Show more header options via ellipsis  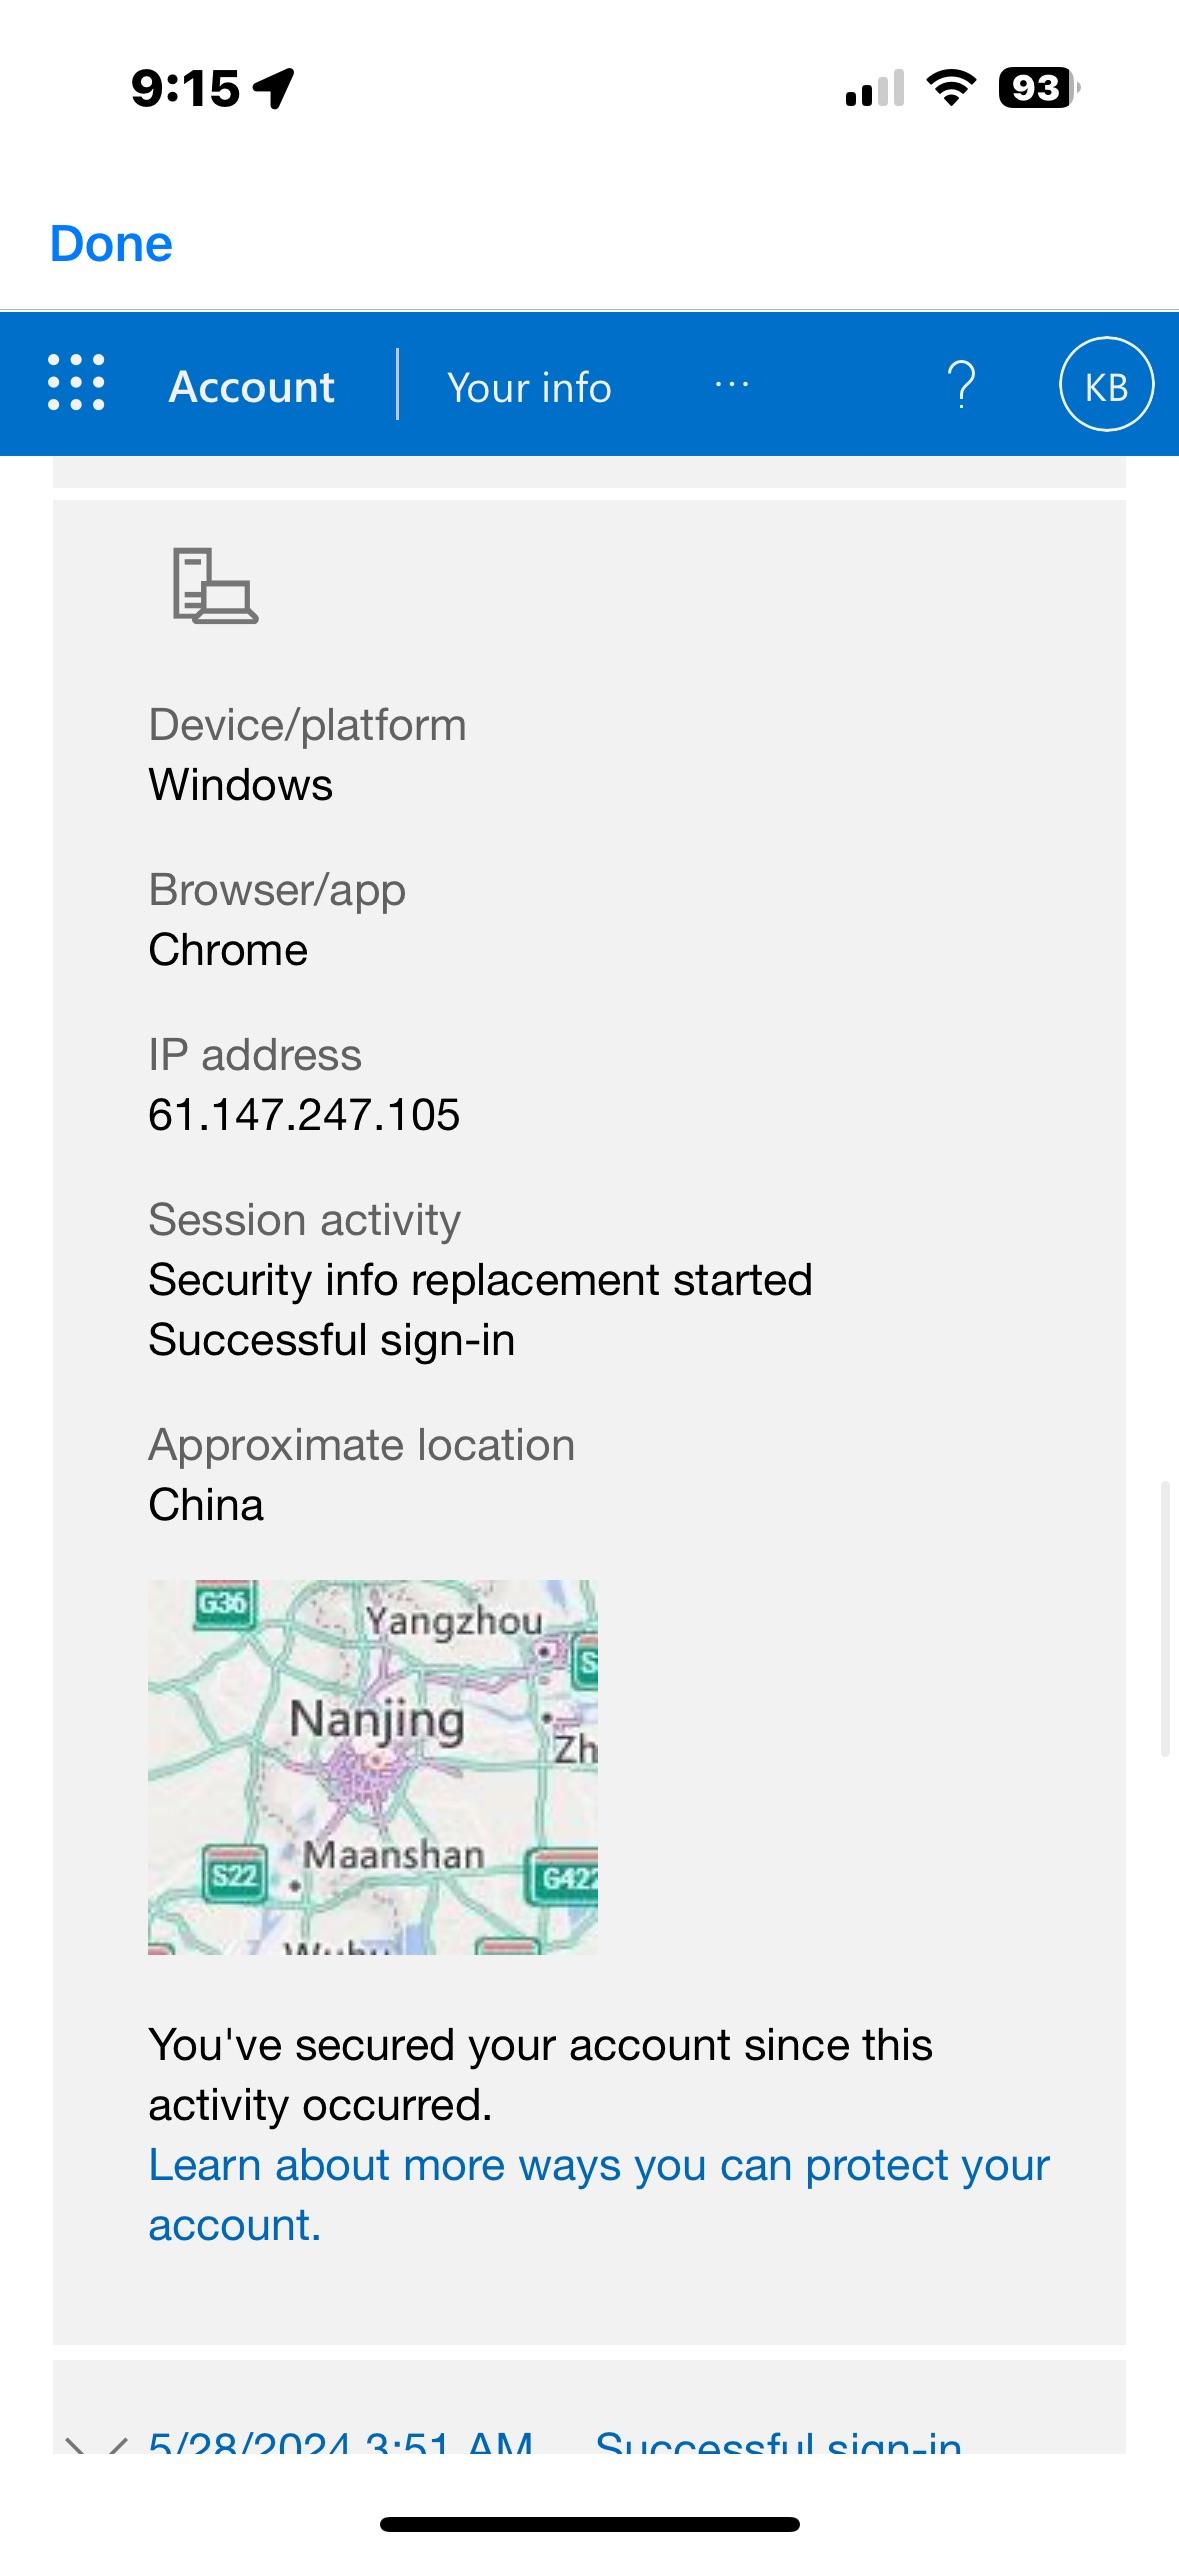pyautogui.click(x=732, y=385)
